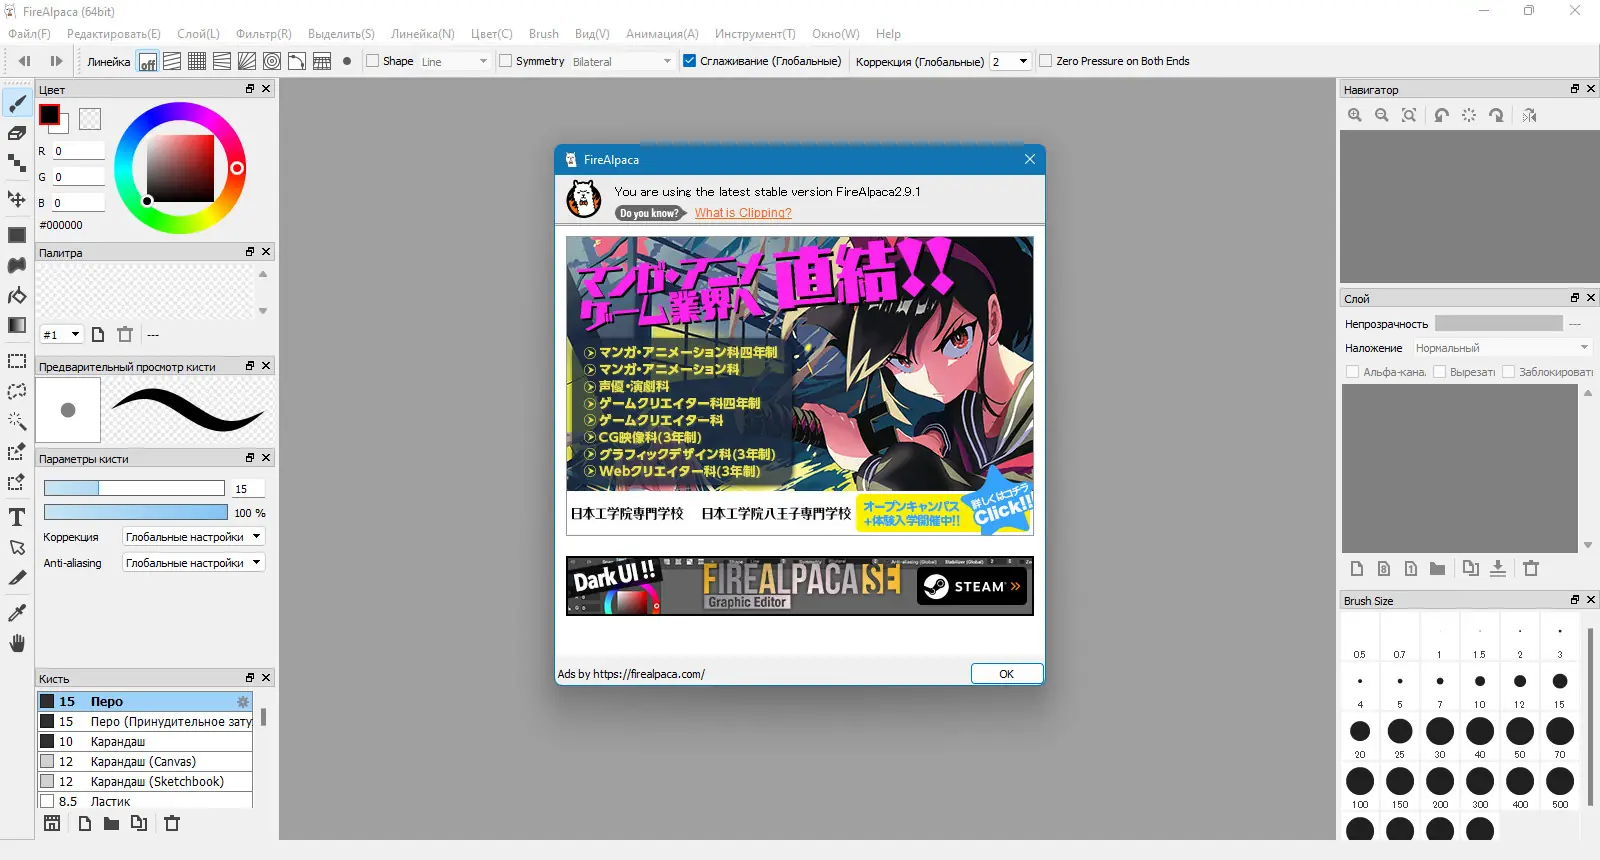This screenshot has width=1600, height=860.
Task: Close the Навигатор panel
Action: point(1591,89)
